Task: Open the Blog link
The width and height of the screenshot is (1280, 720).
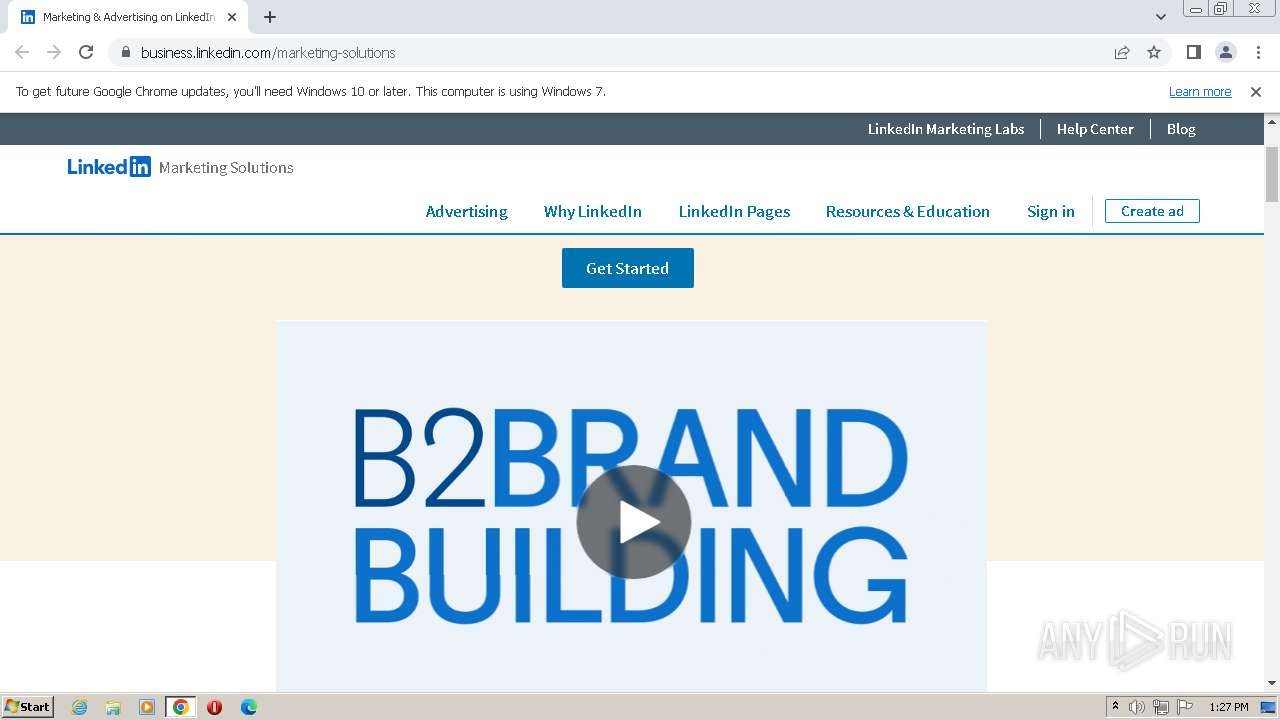Action: (x=1181, y=129)
